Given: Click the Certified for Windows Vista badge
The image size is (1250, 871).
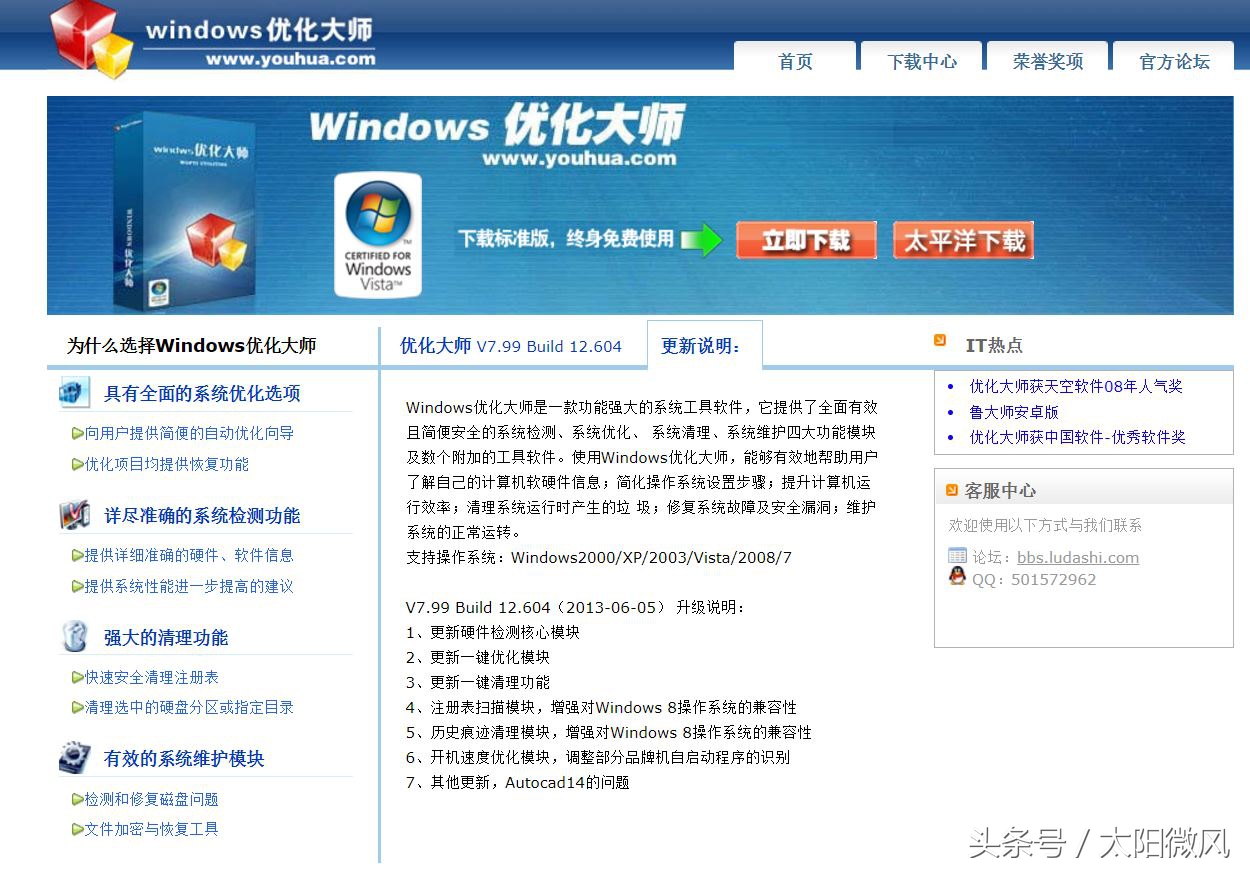Looking at the screenshot, I should click(378, 235).
